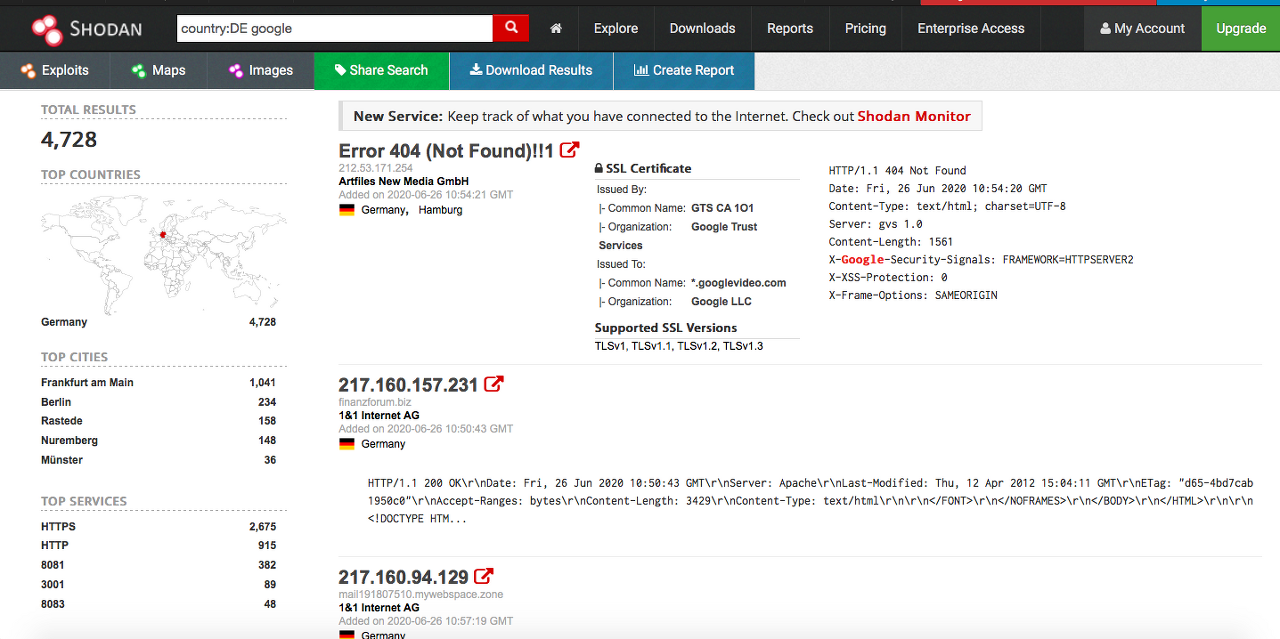Go to Reports
Image resolution: width=1280 pixels, height=639 pixels.
pos(790,28)
